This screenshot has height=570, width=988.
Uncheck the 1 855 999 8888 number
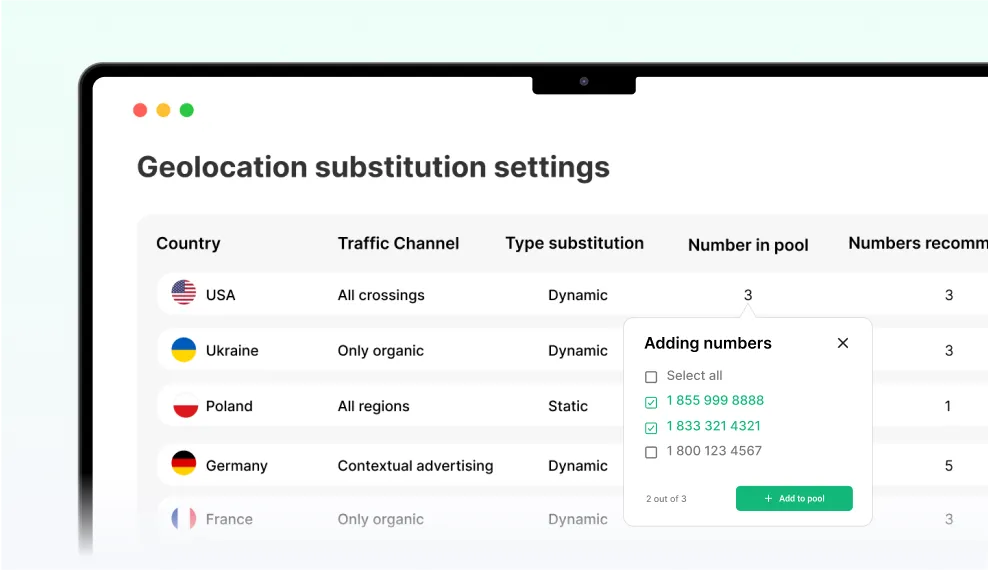pyautogui.click(x=651, y=402)
